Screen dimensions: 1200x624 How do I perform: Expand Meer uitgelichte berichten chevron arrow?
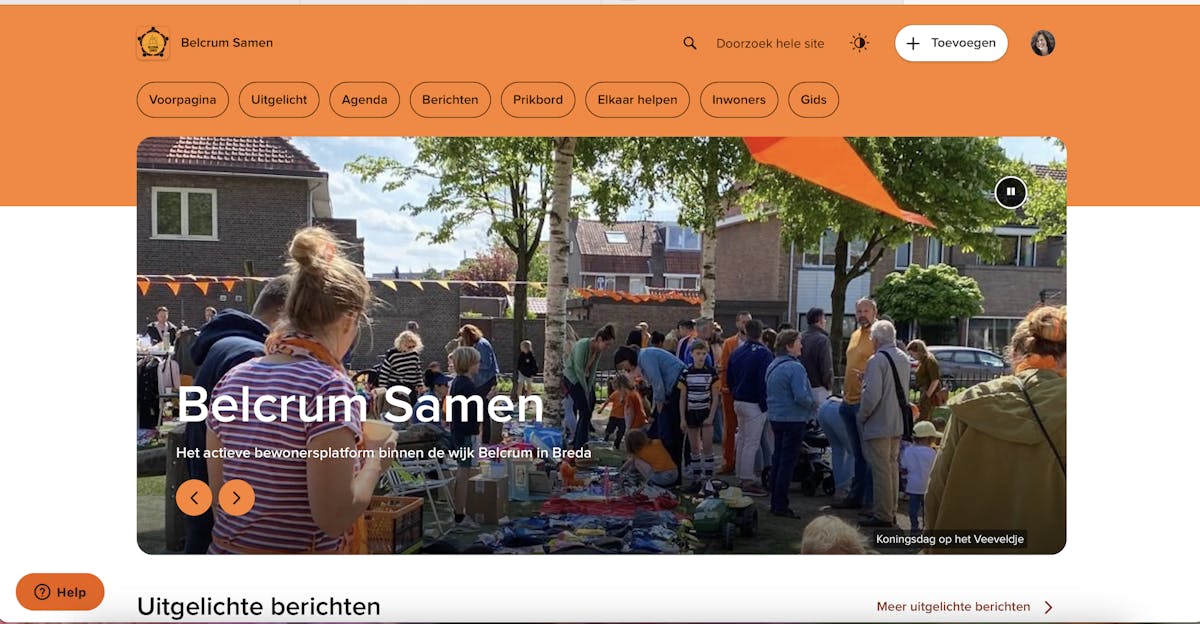coord(1048,607)
